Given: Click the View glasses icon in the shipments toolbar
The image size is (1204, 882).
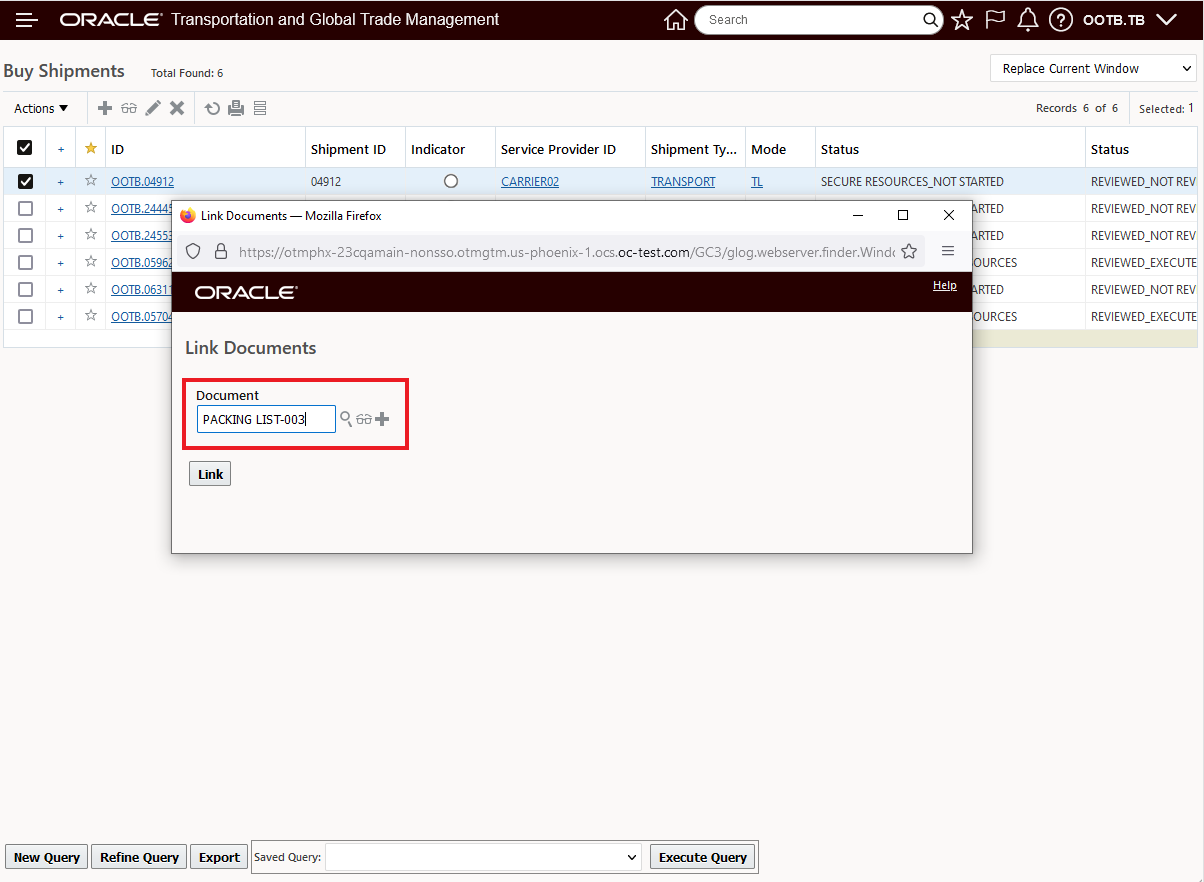Looking at the screenshot, I should tap(129, 108).
